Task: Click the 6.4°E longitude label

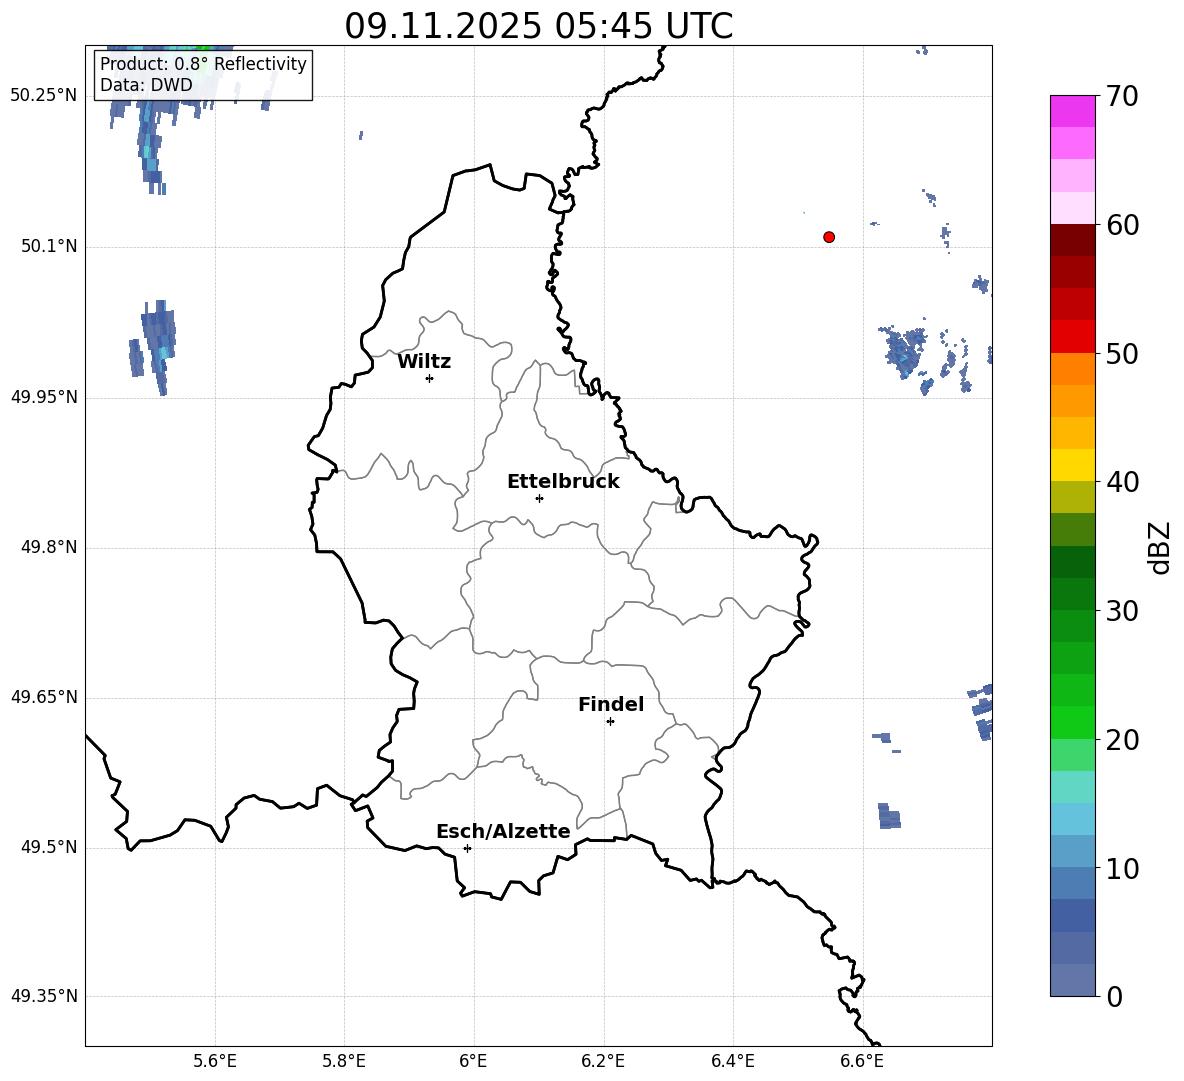Action: point(732,1061)
